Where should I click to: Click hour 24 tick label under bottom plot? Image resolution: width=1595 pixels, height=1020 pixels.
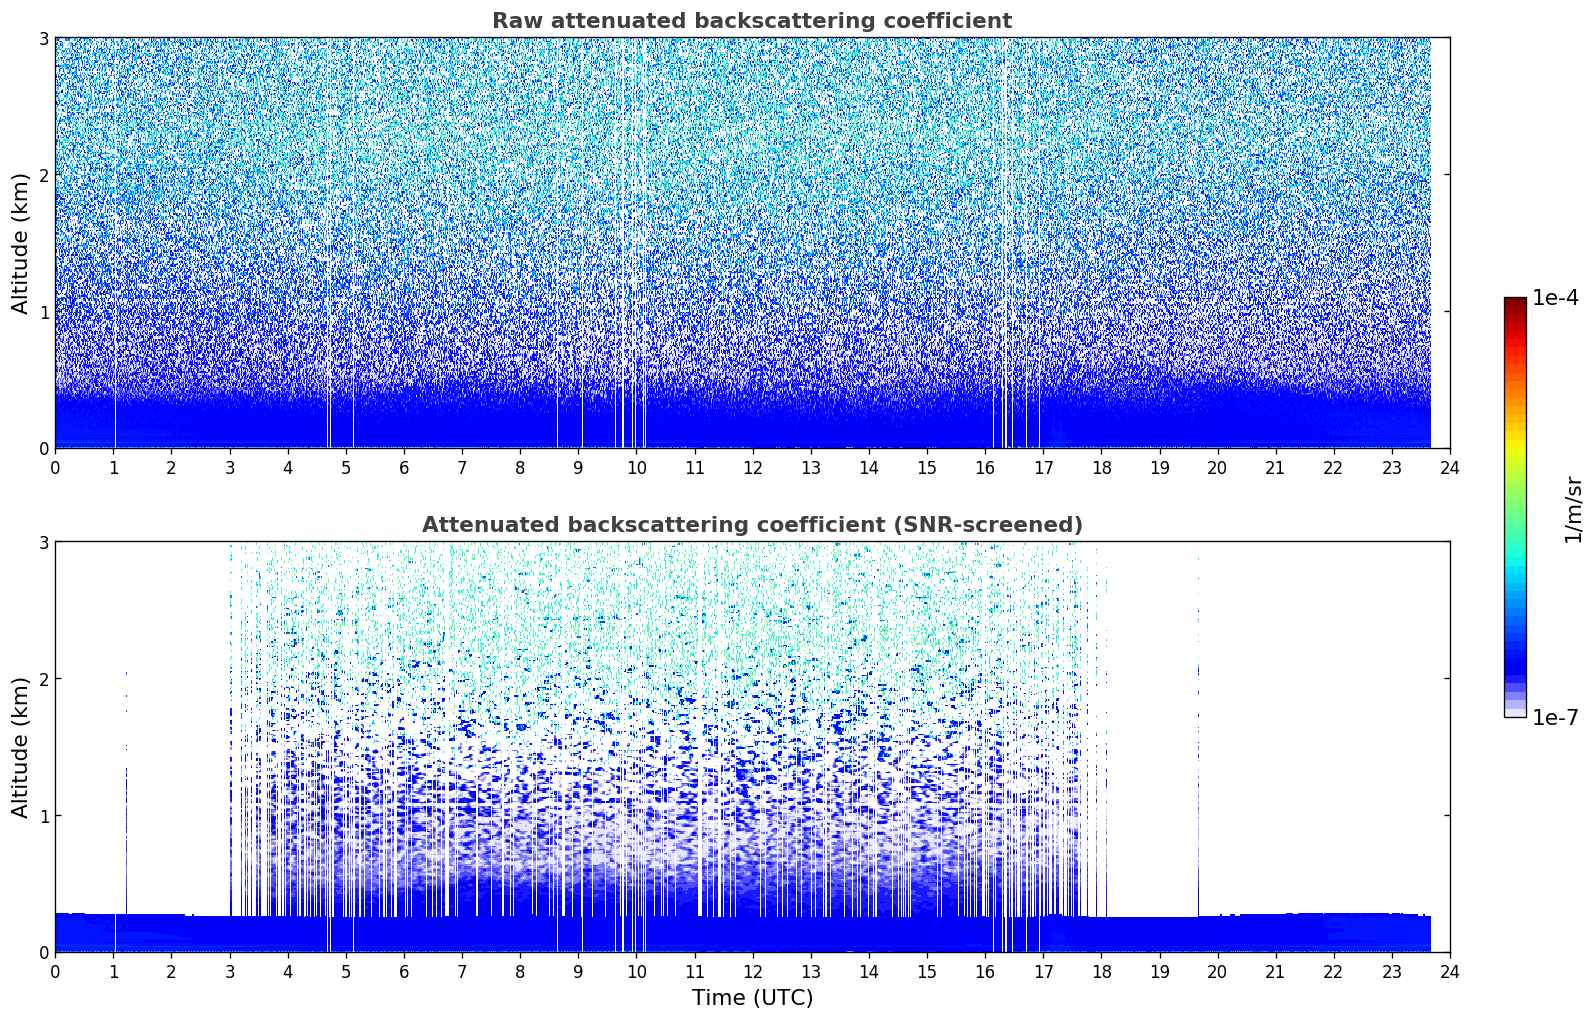(1449, 972)
